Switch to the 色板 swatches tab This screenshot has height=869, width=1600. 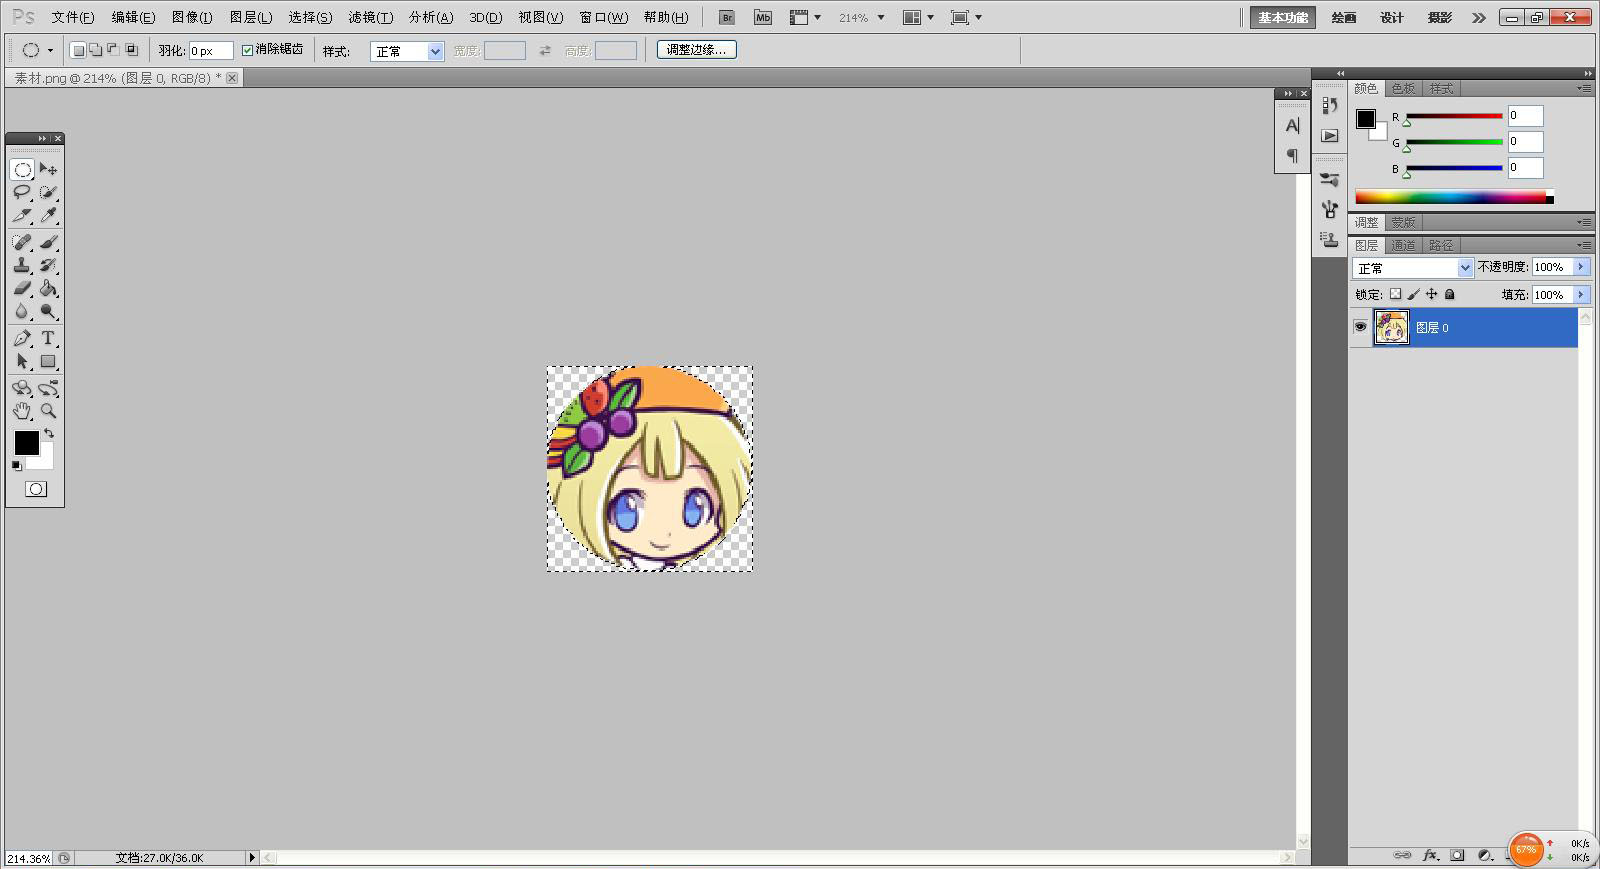pyautogui.click(x=1404, y=88)
